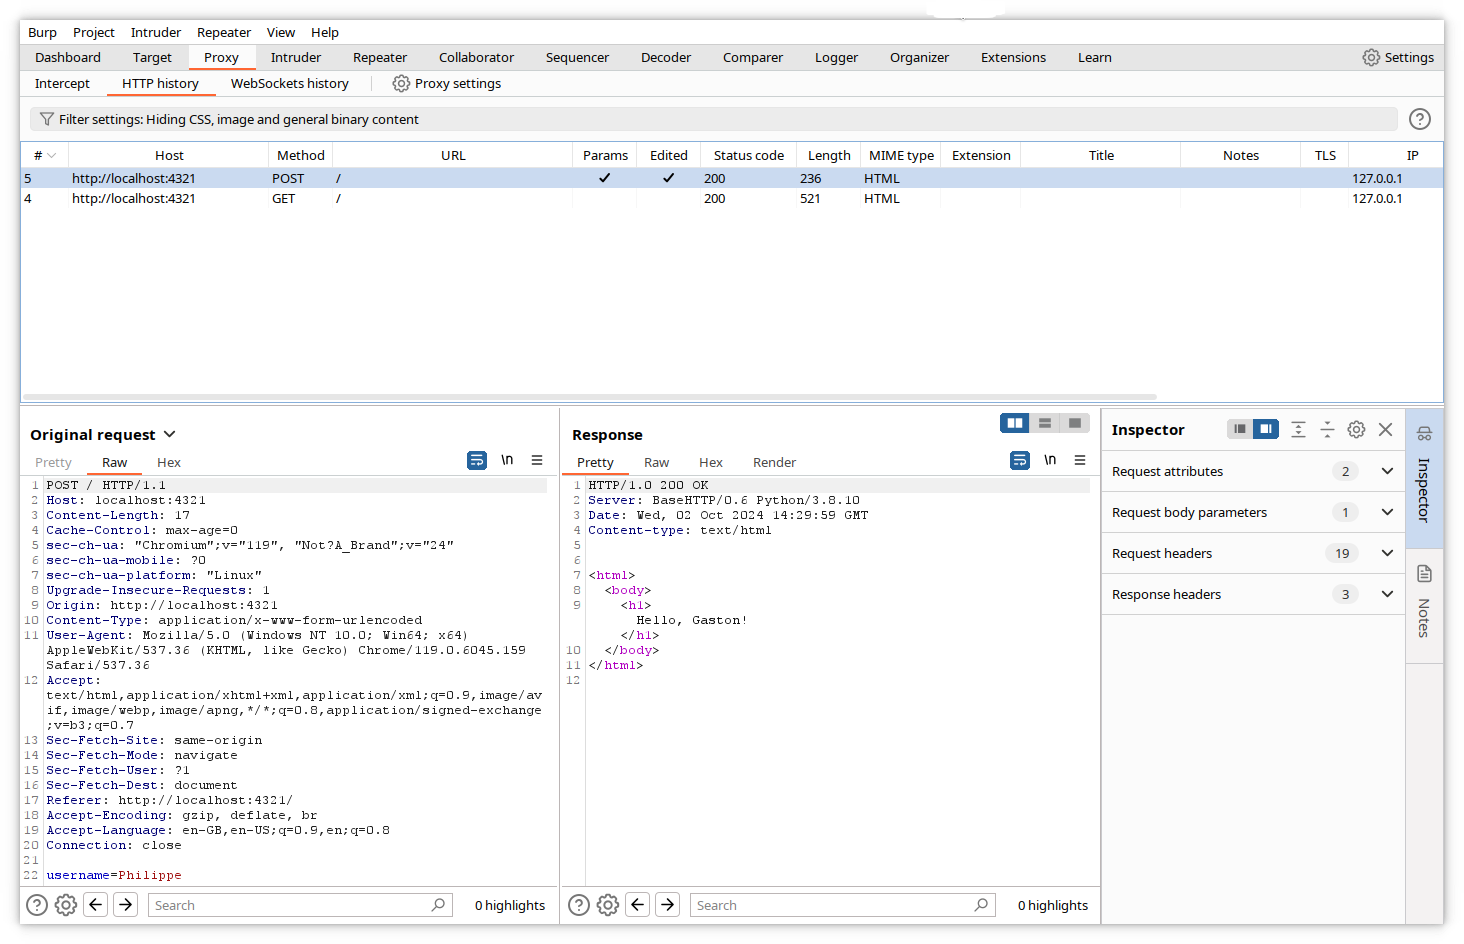Screen dimensions: 1464x944
Task: Open Inspector settings gear icon
Action: point(1356,429)
